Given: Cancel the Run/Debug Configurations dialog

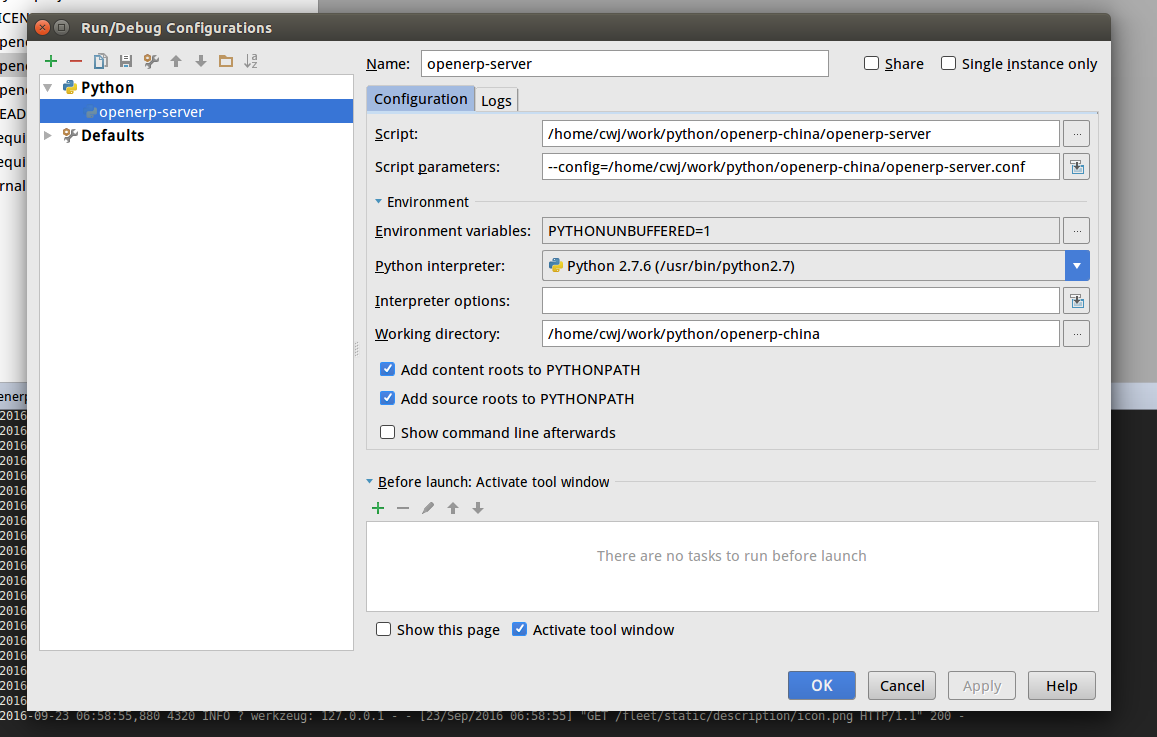Looking at the screenshot, I should (x=902, y=685).
